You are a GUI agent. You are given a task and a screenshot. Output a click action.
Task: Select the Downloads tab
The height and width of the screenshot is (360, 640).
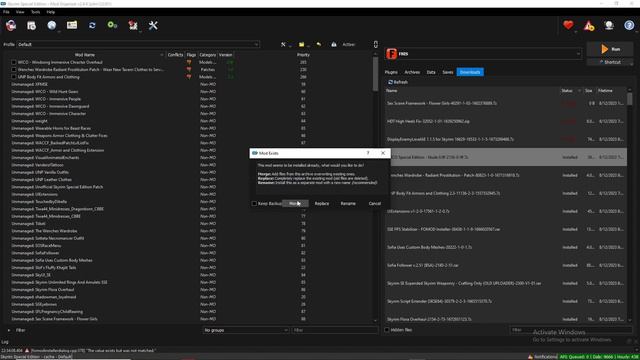pyautogui.click(x=470, y=72)
